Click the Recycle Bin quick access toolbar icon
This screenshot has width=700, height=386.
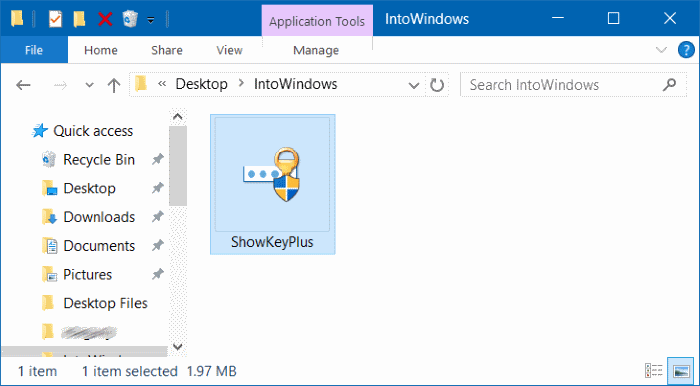tap(130, 19)
